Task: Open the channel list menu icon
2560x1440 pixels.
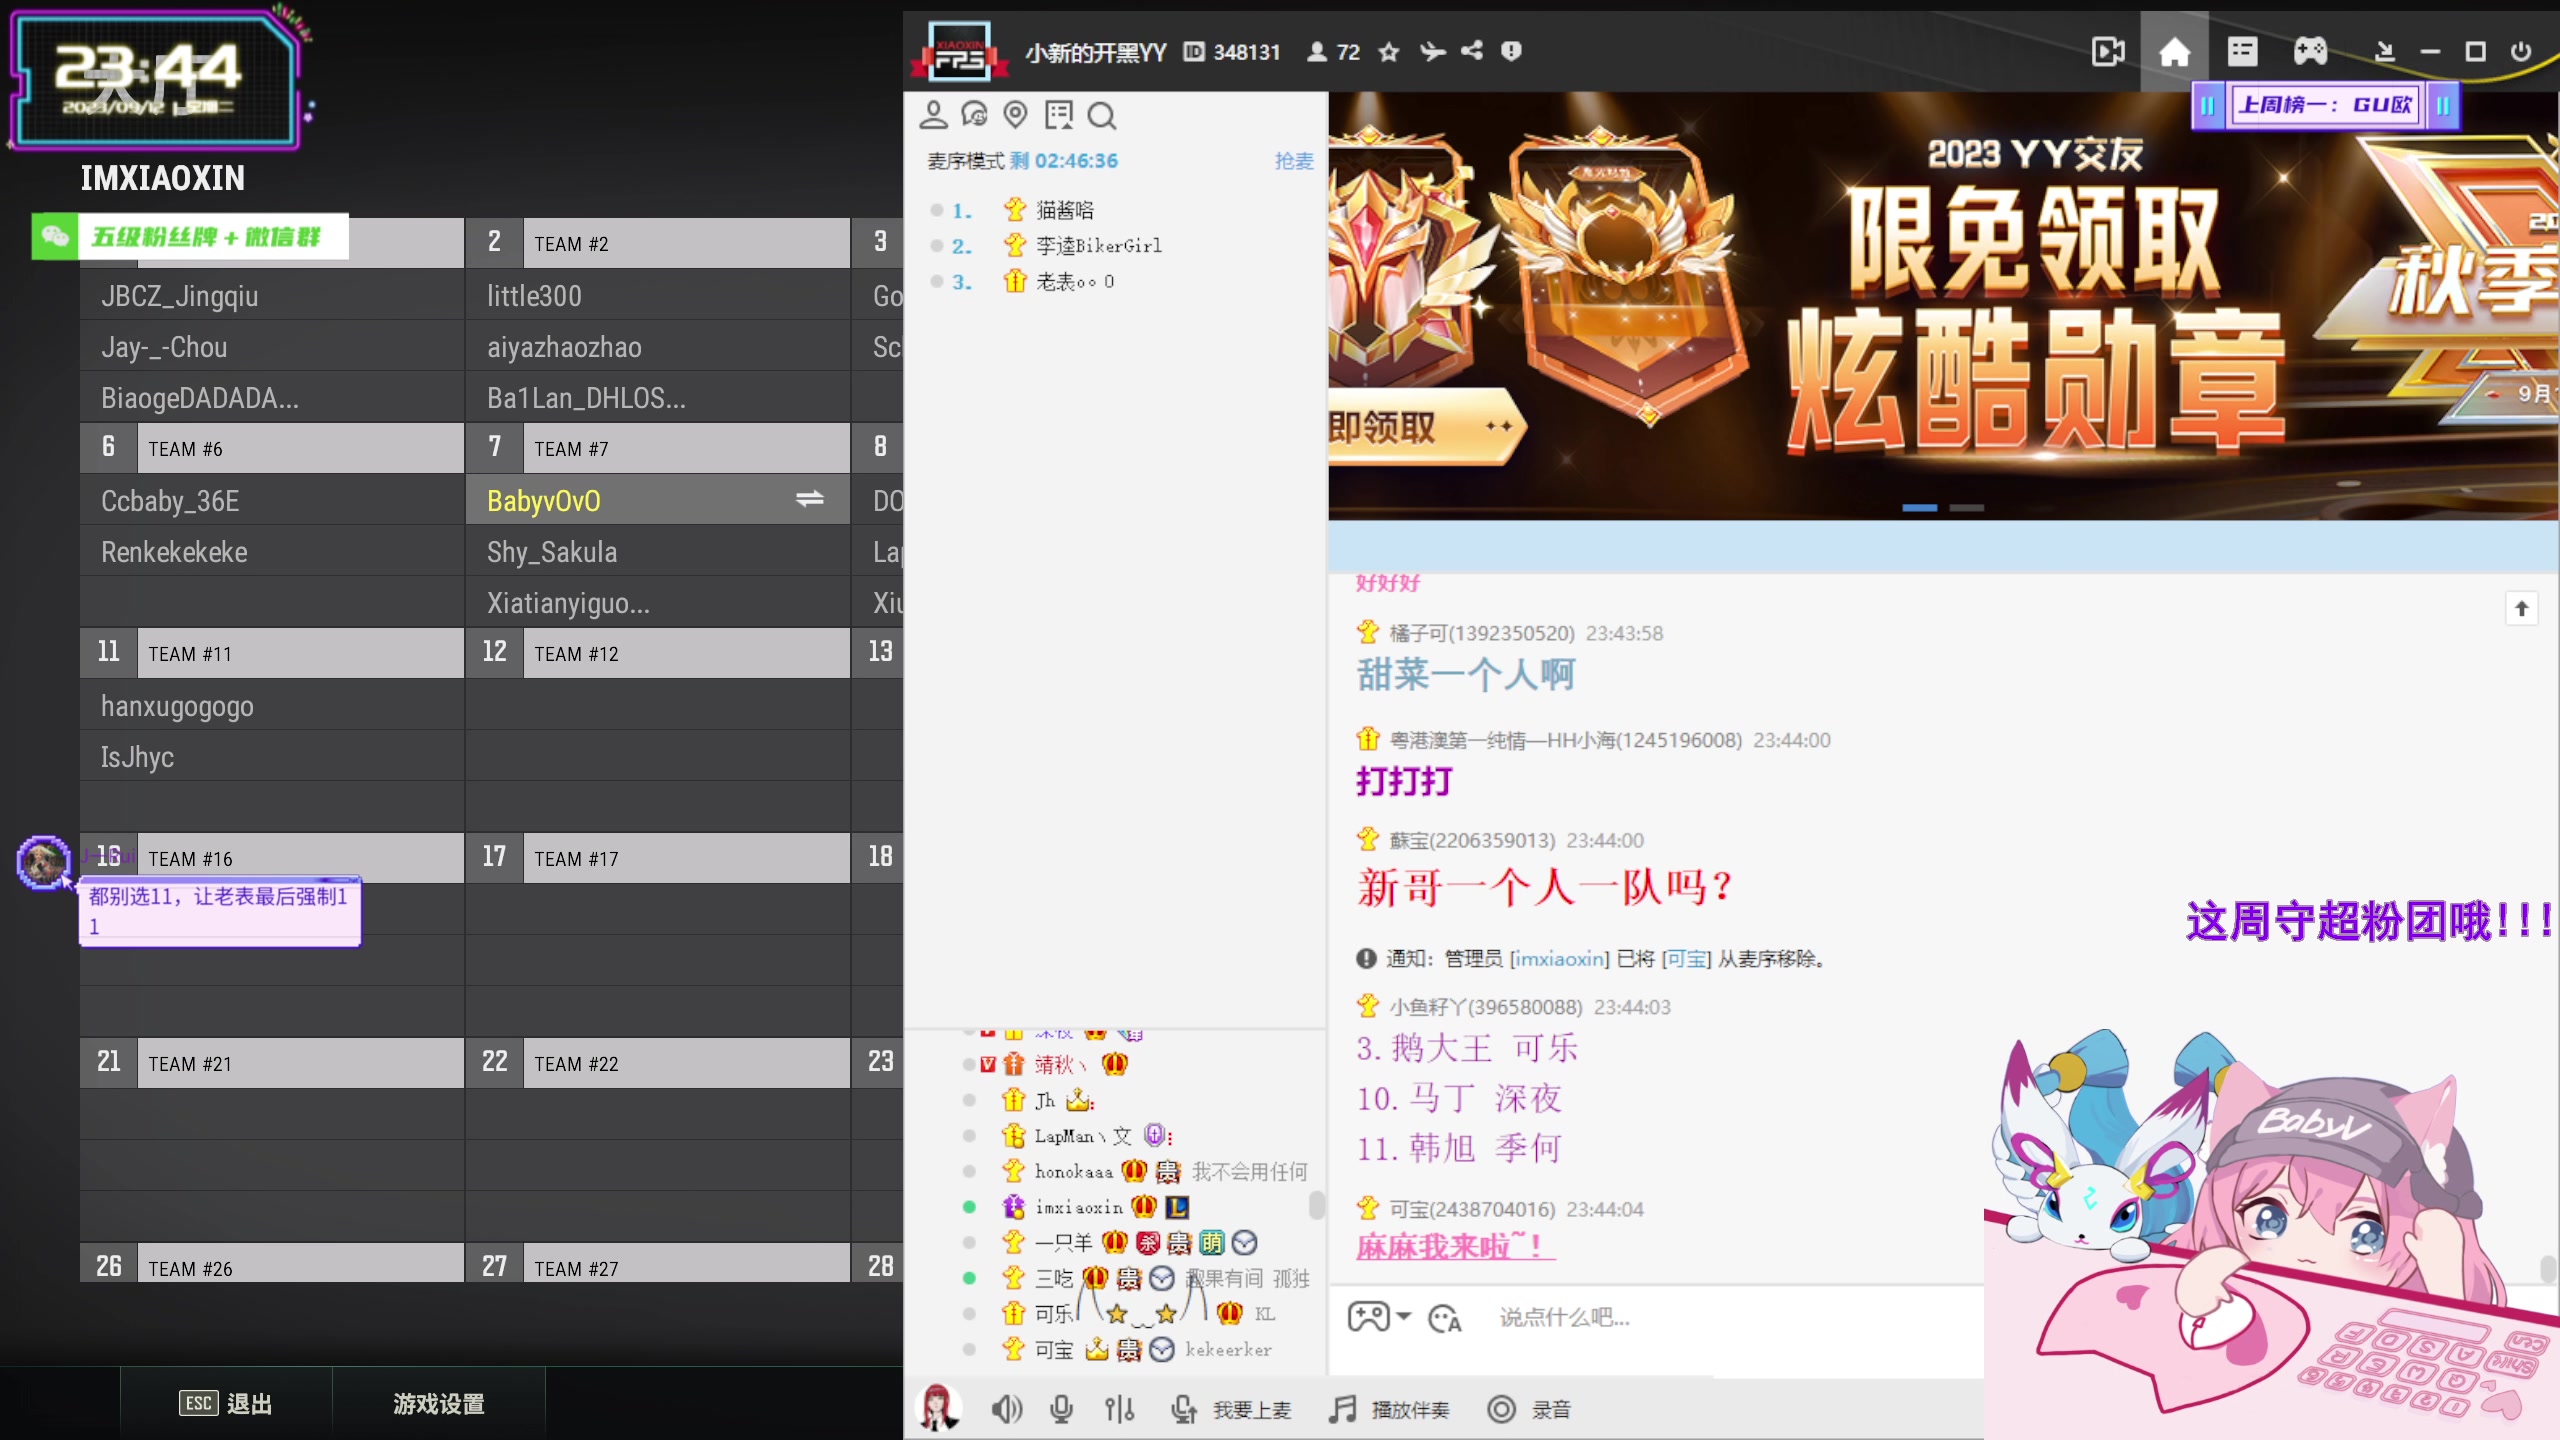Action: [x=2242, y=51]
